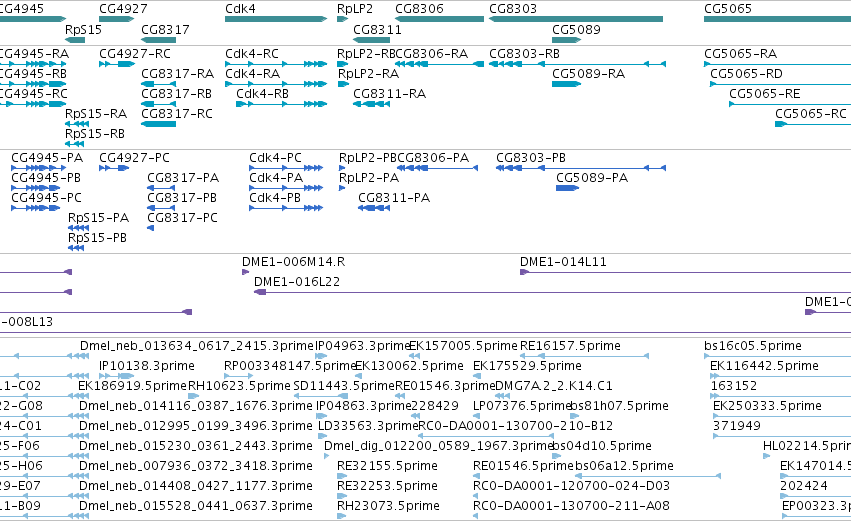Open protein CG4945-PC label

point(47,198)
